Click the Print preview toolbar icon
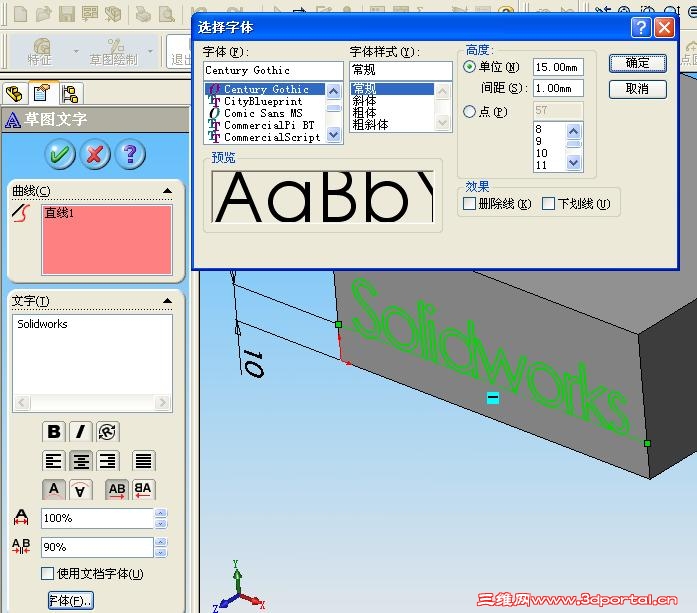697x613 pixels. click(x=167, y=14)
